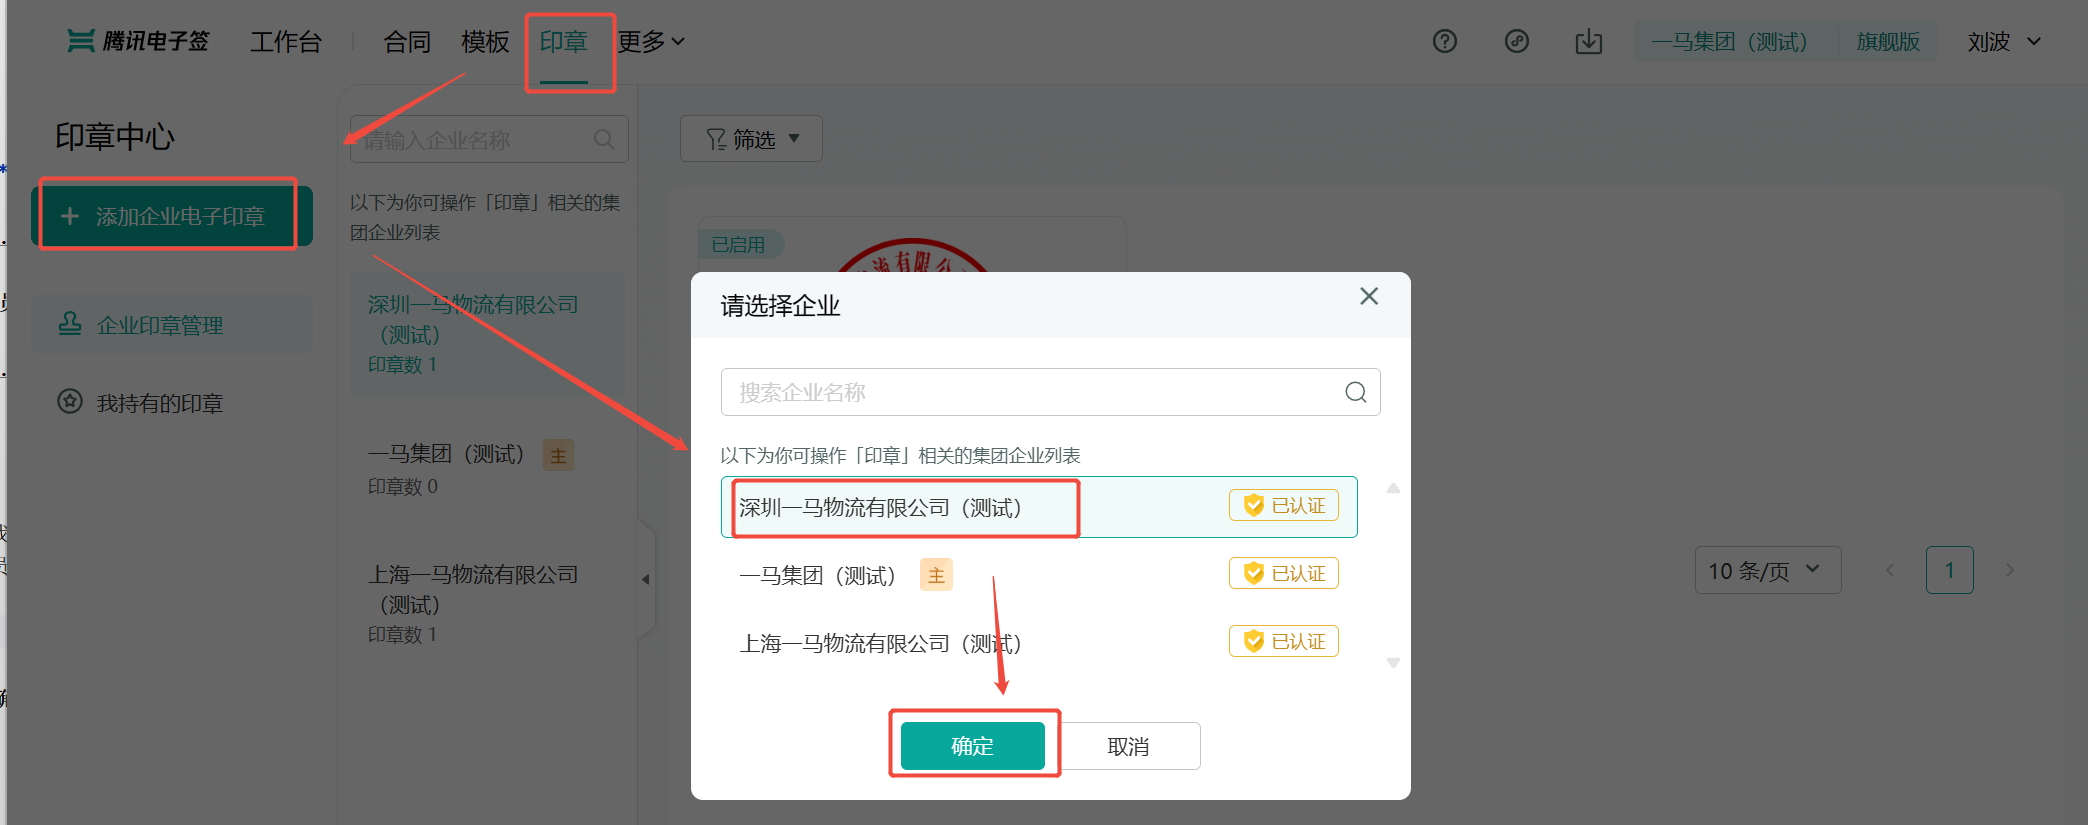The image size is (2088, 825).
Task: Click the sidebar company search magnifier icon
Action: 604,139
